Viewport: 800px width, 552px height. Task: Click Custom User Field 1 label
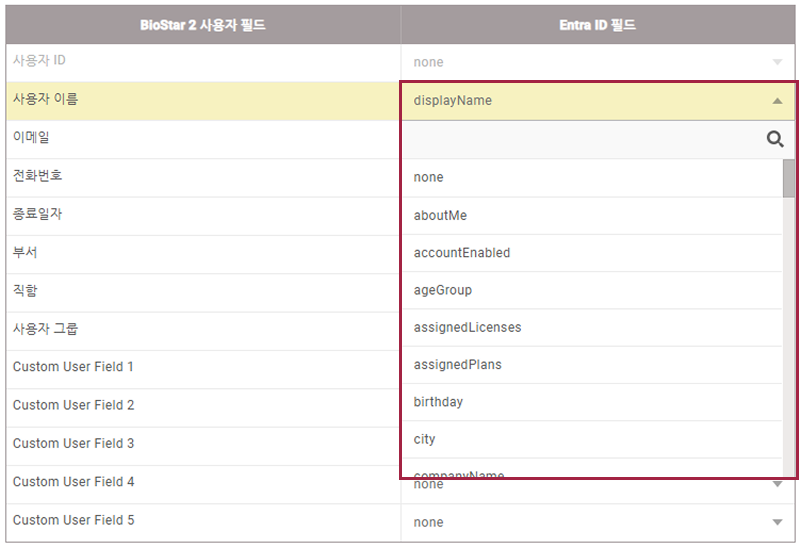point(73,367)
